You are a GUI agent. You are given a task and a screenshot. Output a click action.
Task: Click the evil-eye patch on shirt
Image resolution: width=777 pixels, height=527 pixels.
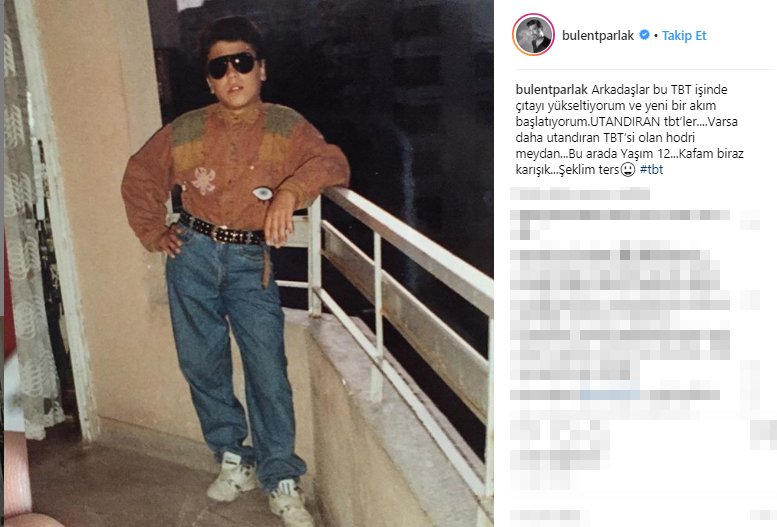[x=263, y=193]
